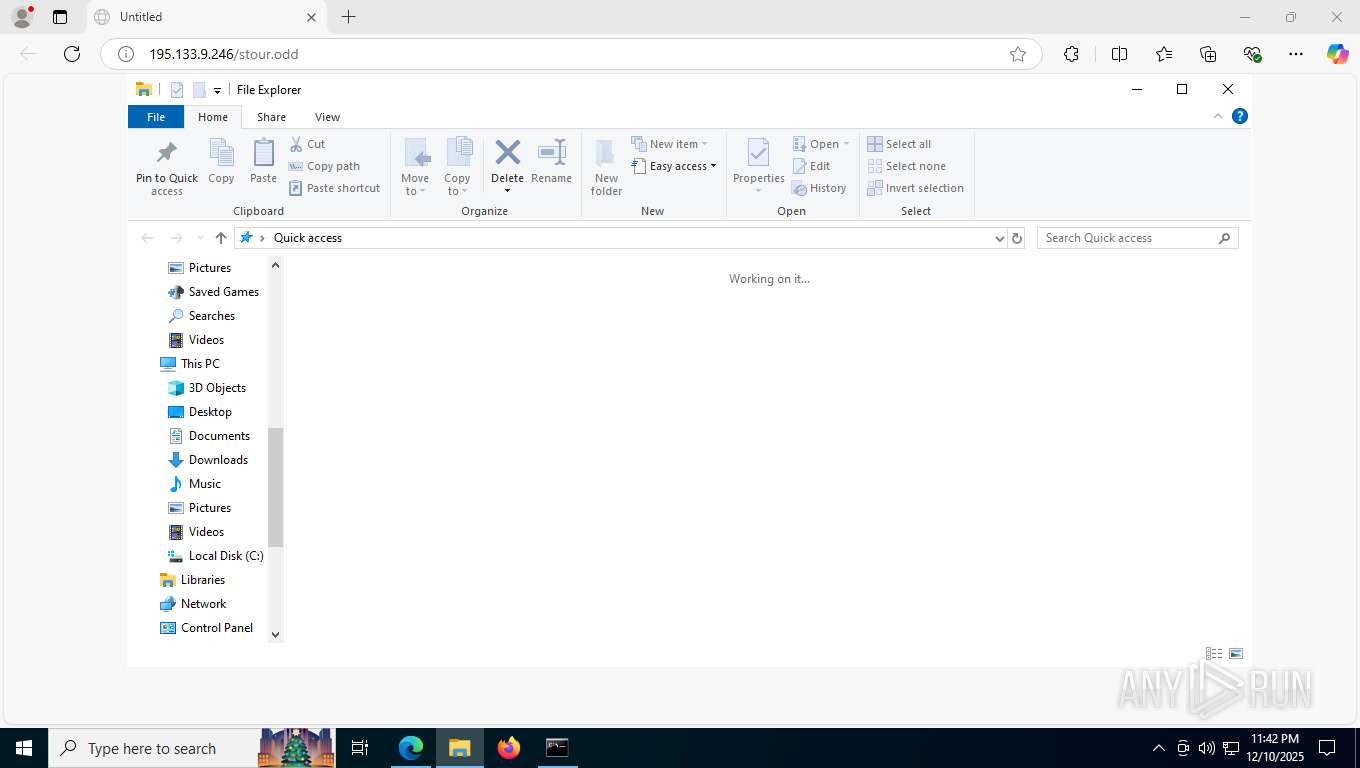Click navigation pane scroll up arrow
The width and height of the screenshot is (1360, 768).
click(276, 265)
